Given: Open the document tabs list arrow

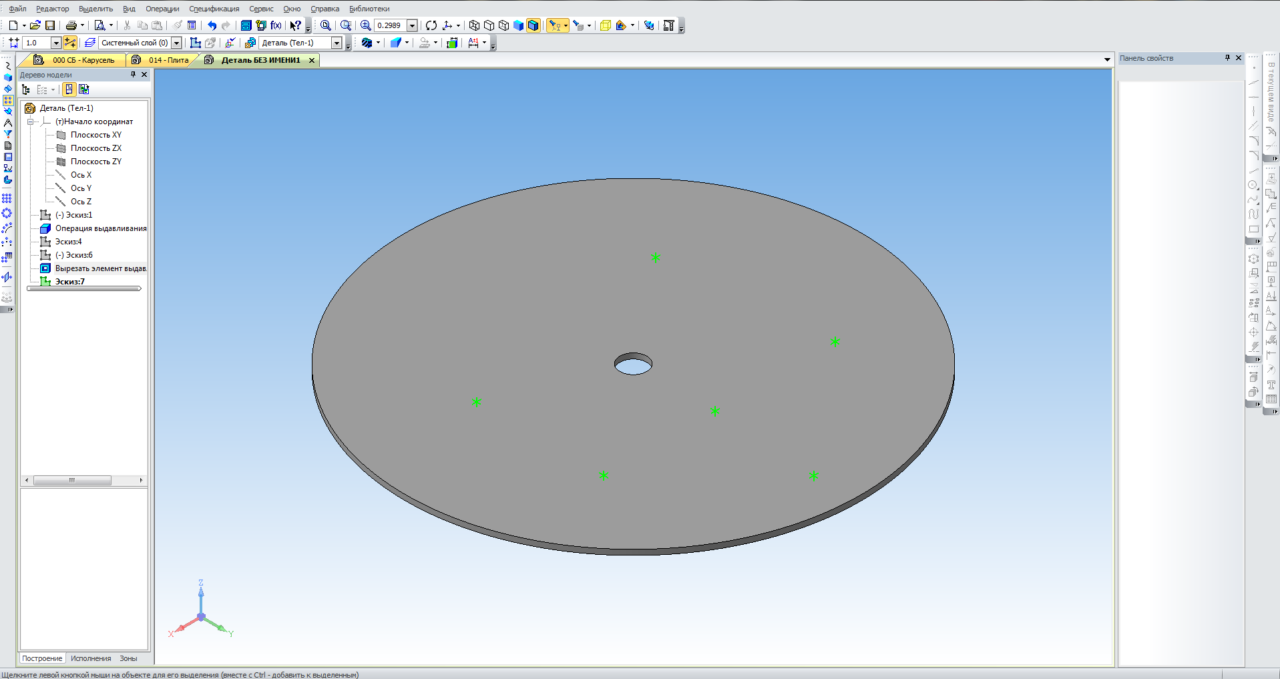Looking at the screenshot, I should tap(1107, 60).
